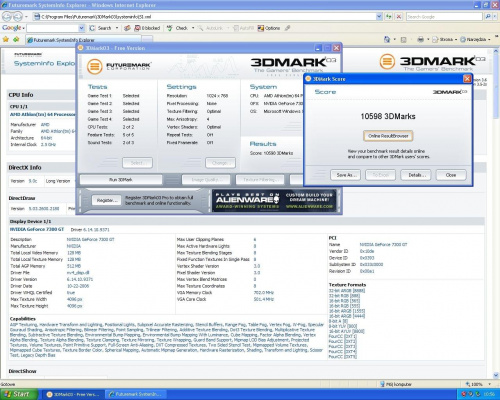Image resolution: width=500 pixels, height=400 pixels.
Task: Click the Google toolbar logo
Action: (12, 28)
